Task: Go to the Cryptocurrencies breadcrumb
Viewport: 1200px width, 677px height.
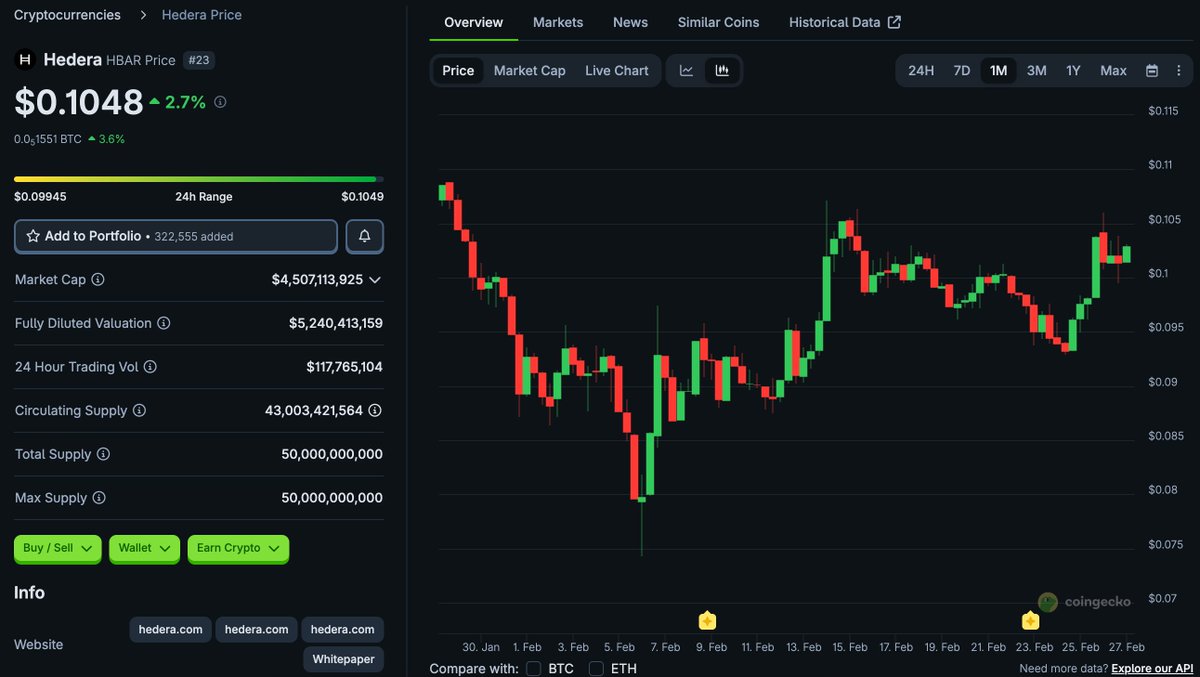Action: point(67,15)
